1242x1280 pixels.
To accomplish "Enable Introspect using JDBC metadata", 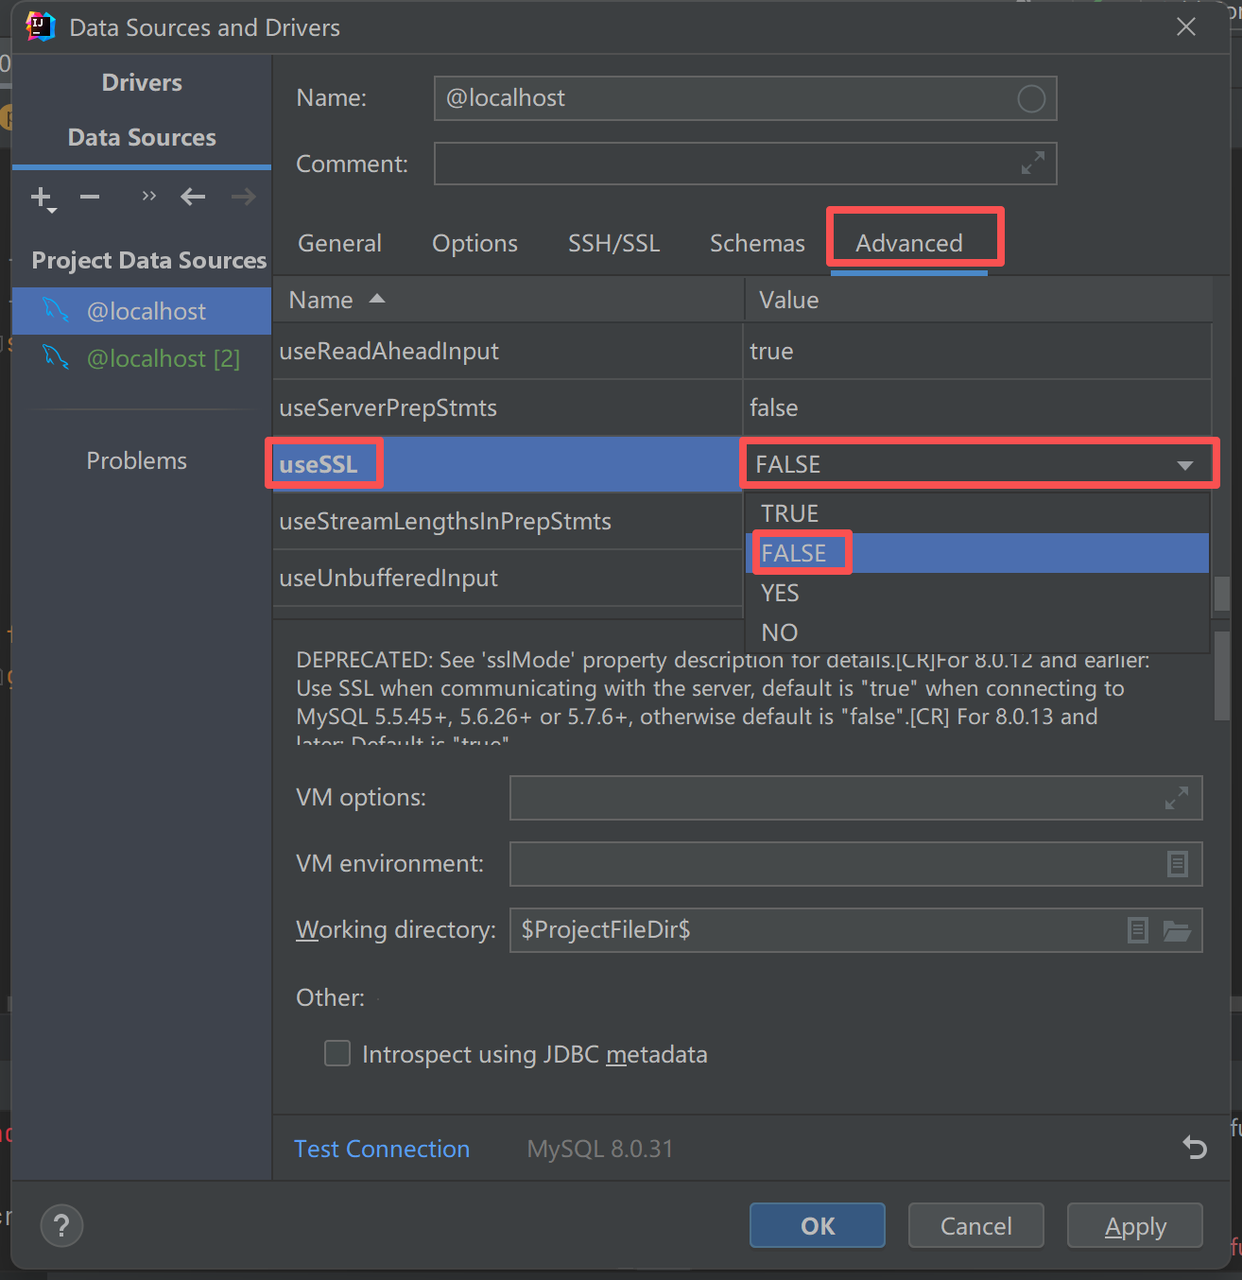I will (337, 1054).
